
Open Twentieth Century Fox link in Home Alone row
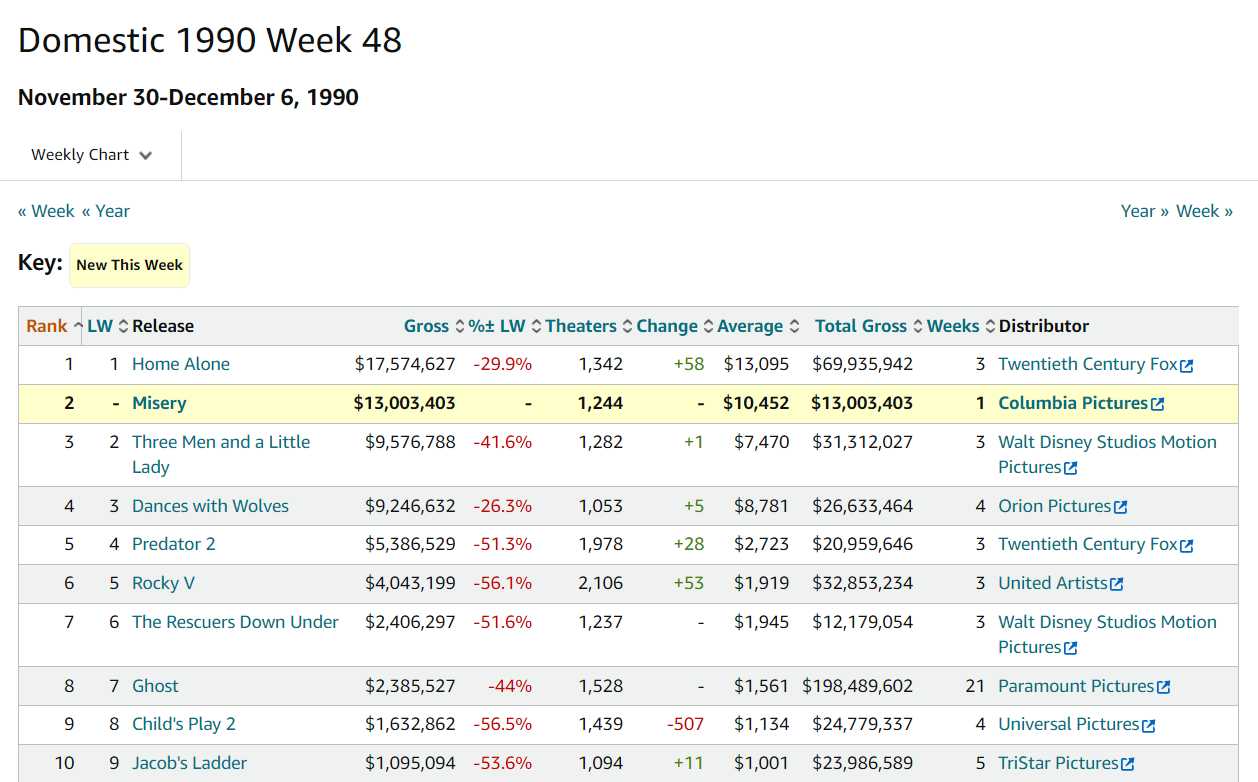tap(1088, 364)
